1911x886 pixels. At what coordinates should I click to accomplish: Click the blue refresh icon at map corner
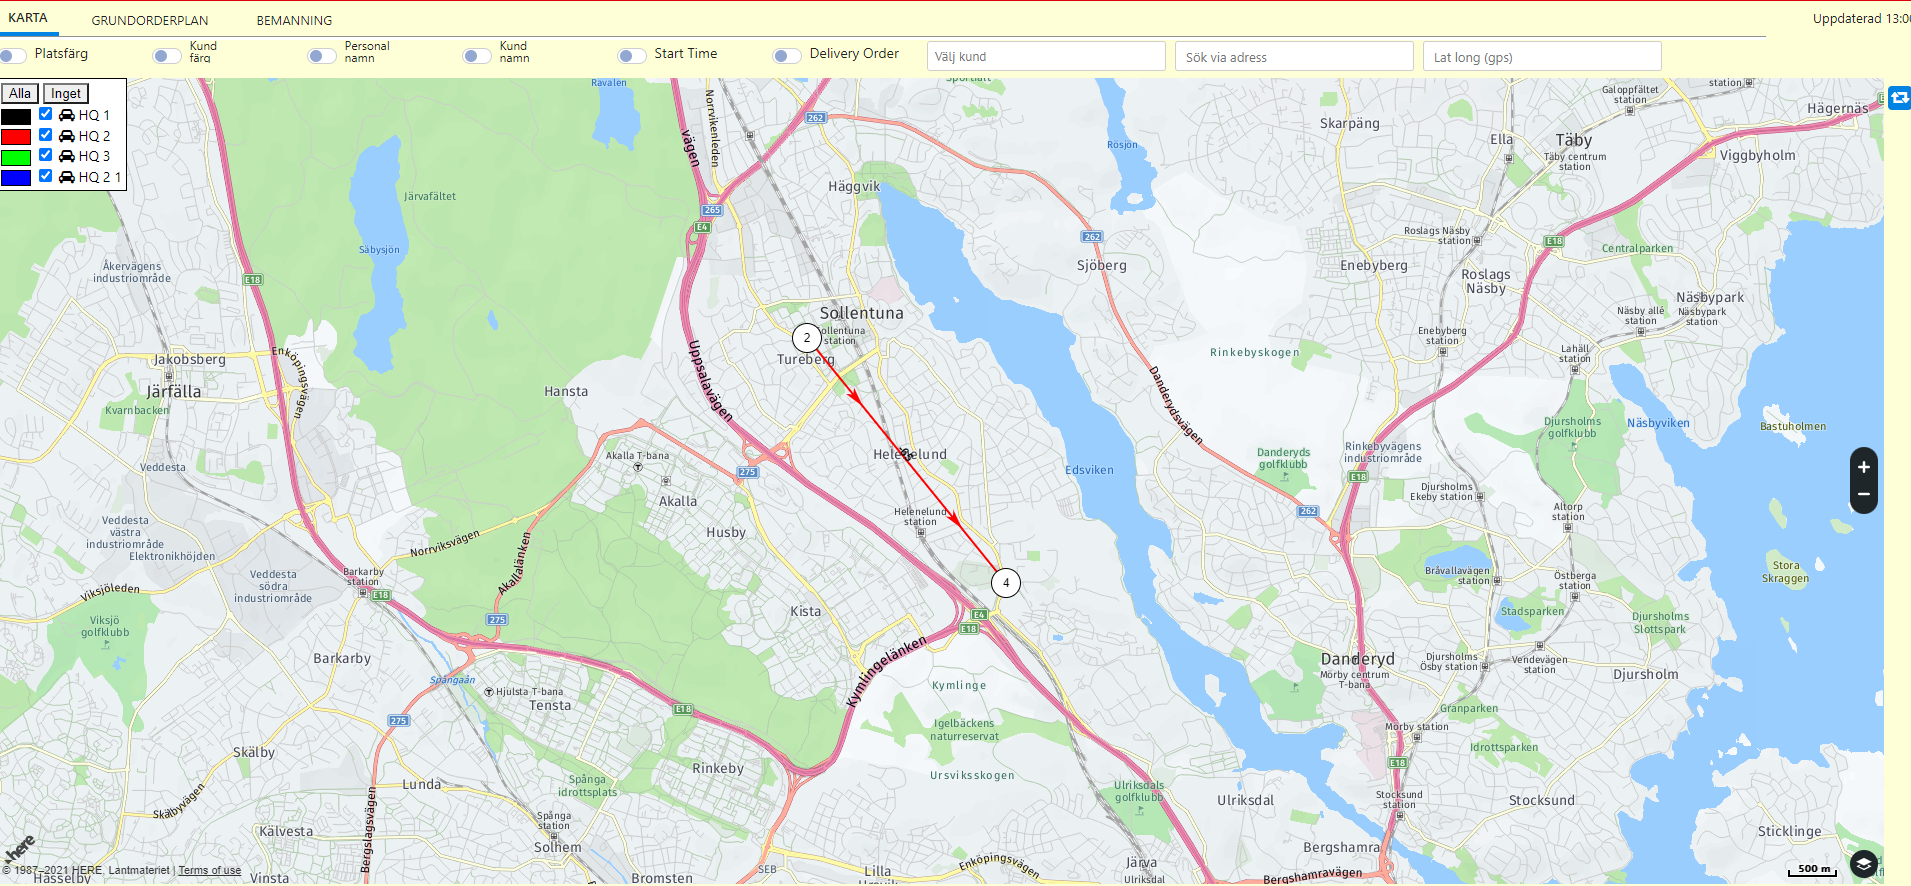click(1900, 98)
